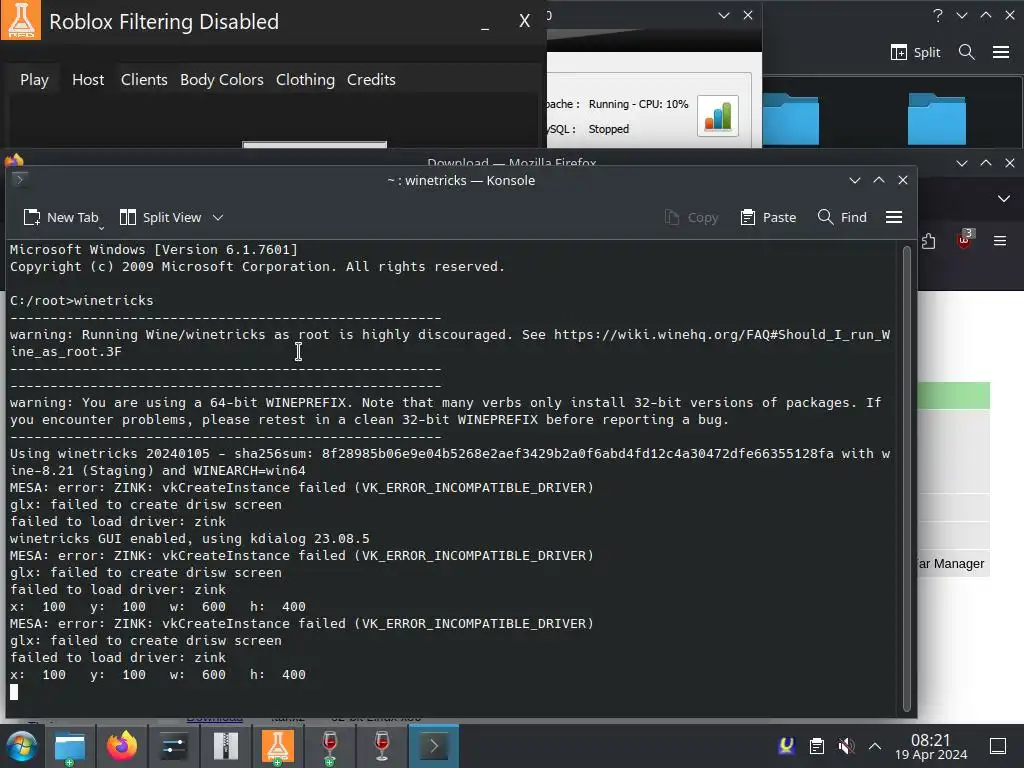Select the first blue folder in file manager
This screenshot has width=1024, height=768.
[x=790, y=118]
